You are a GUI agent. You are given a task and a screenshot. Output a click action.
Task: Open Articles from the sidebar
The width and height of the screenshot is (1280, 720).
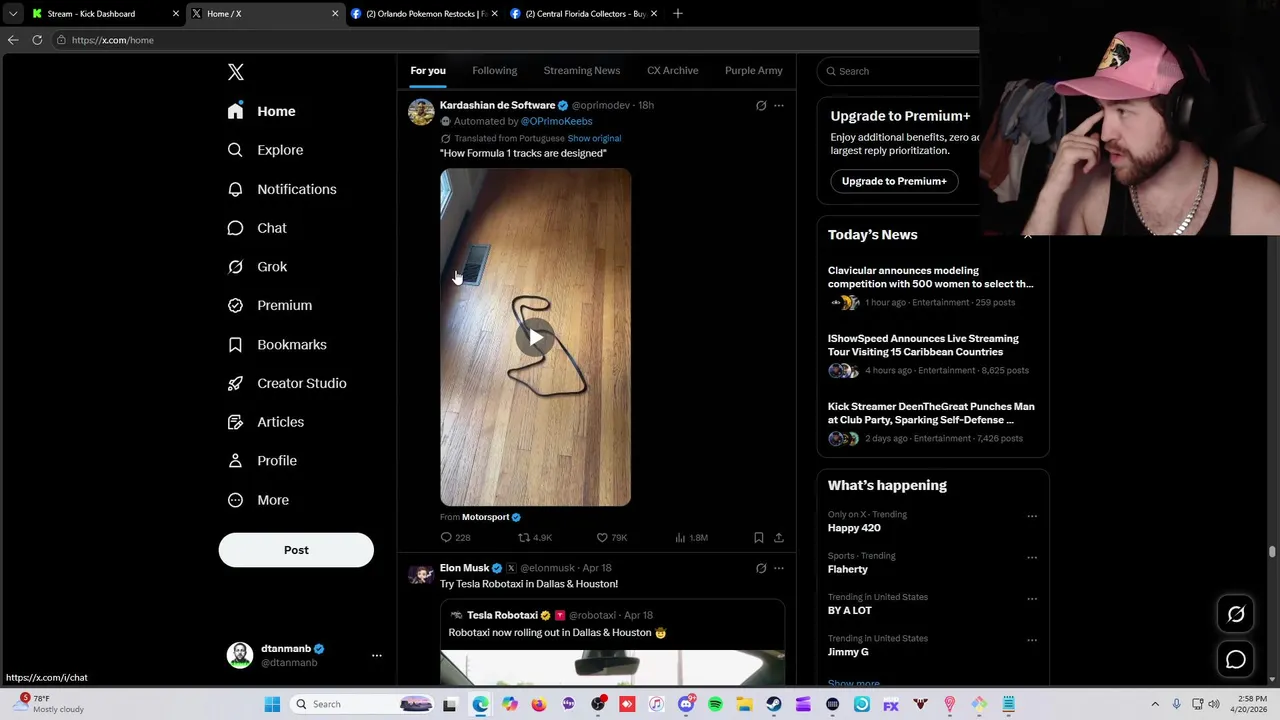tap(266, 422)
